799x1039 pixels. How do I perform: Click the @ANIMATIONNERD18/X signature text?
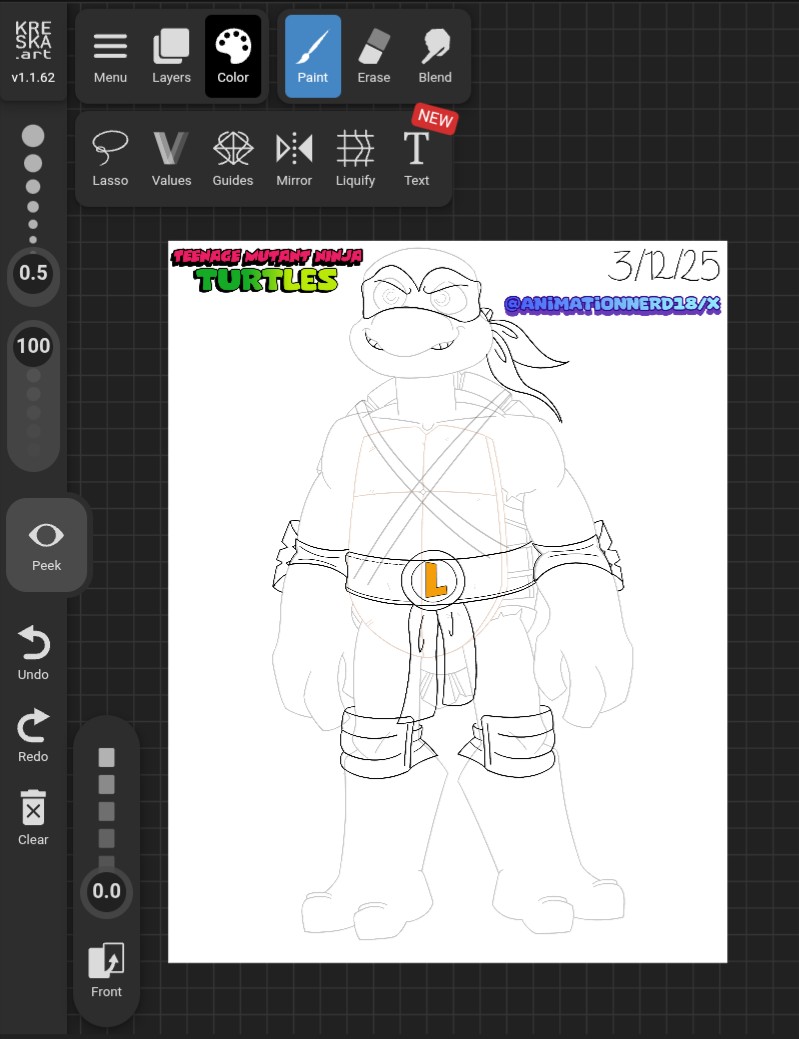point(612,304)
